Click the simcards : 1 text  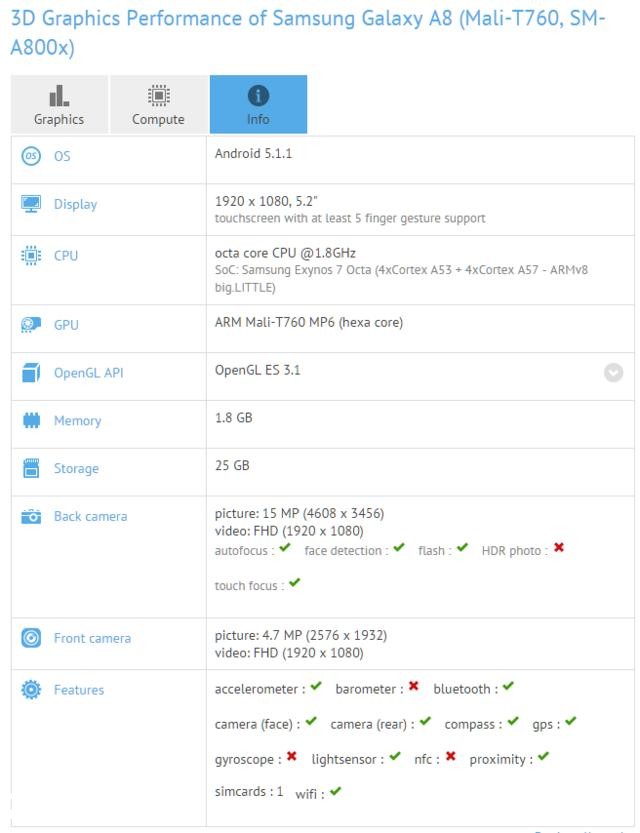tap(249, 792)
